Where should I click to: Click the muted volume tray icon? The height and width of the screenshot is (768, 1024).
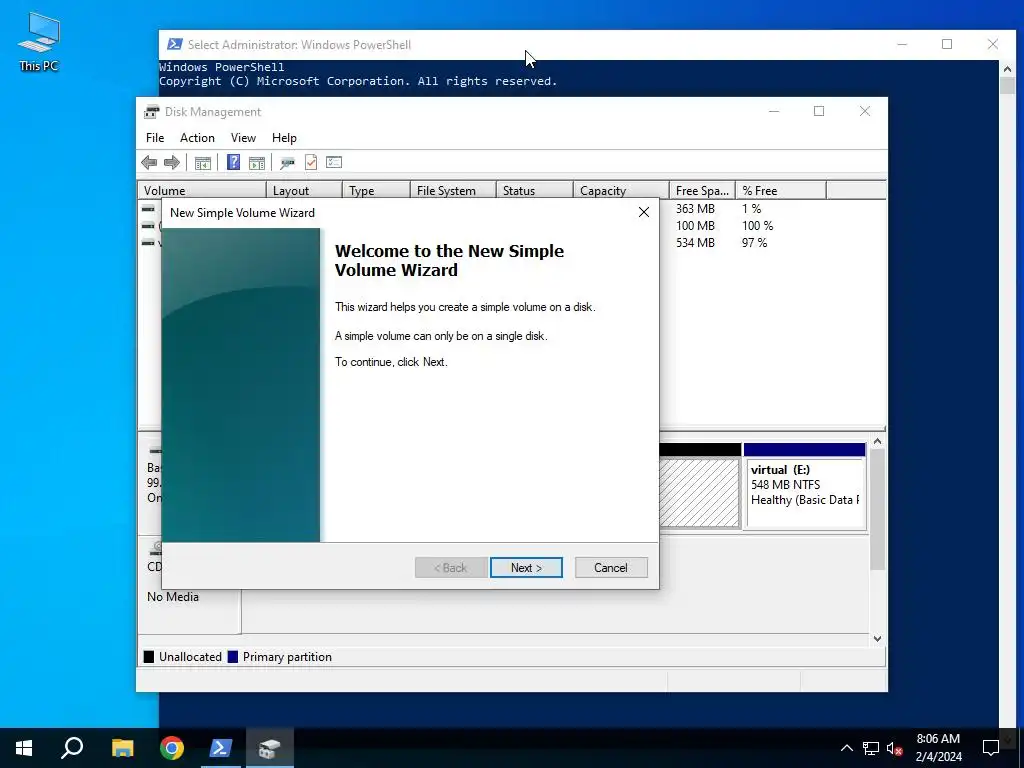point(895,748)
